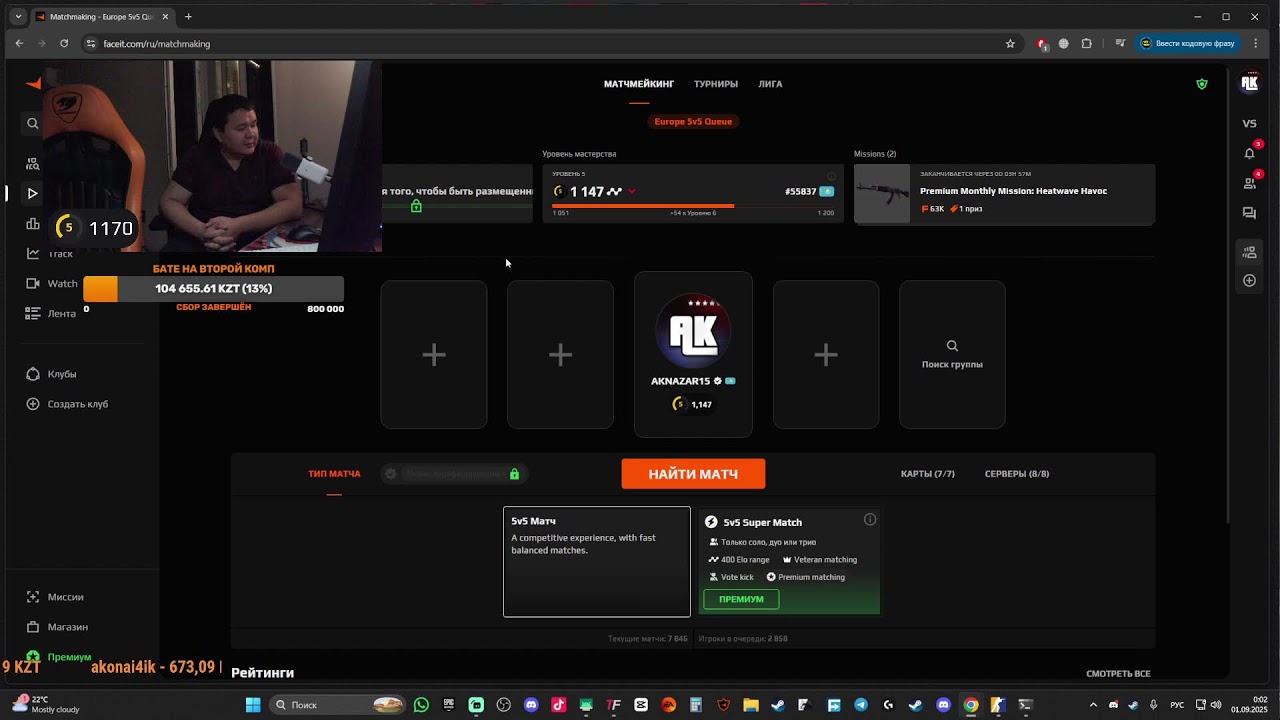Screen dimensions: 1280x720
Task: Open TikTok from the taskbar
Action: point(558,705)
